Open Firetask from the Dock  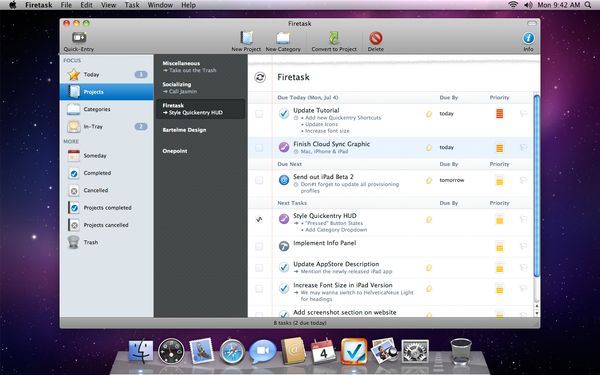pos(354,351)
